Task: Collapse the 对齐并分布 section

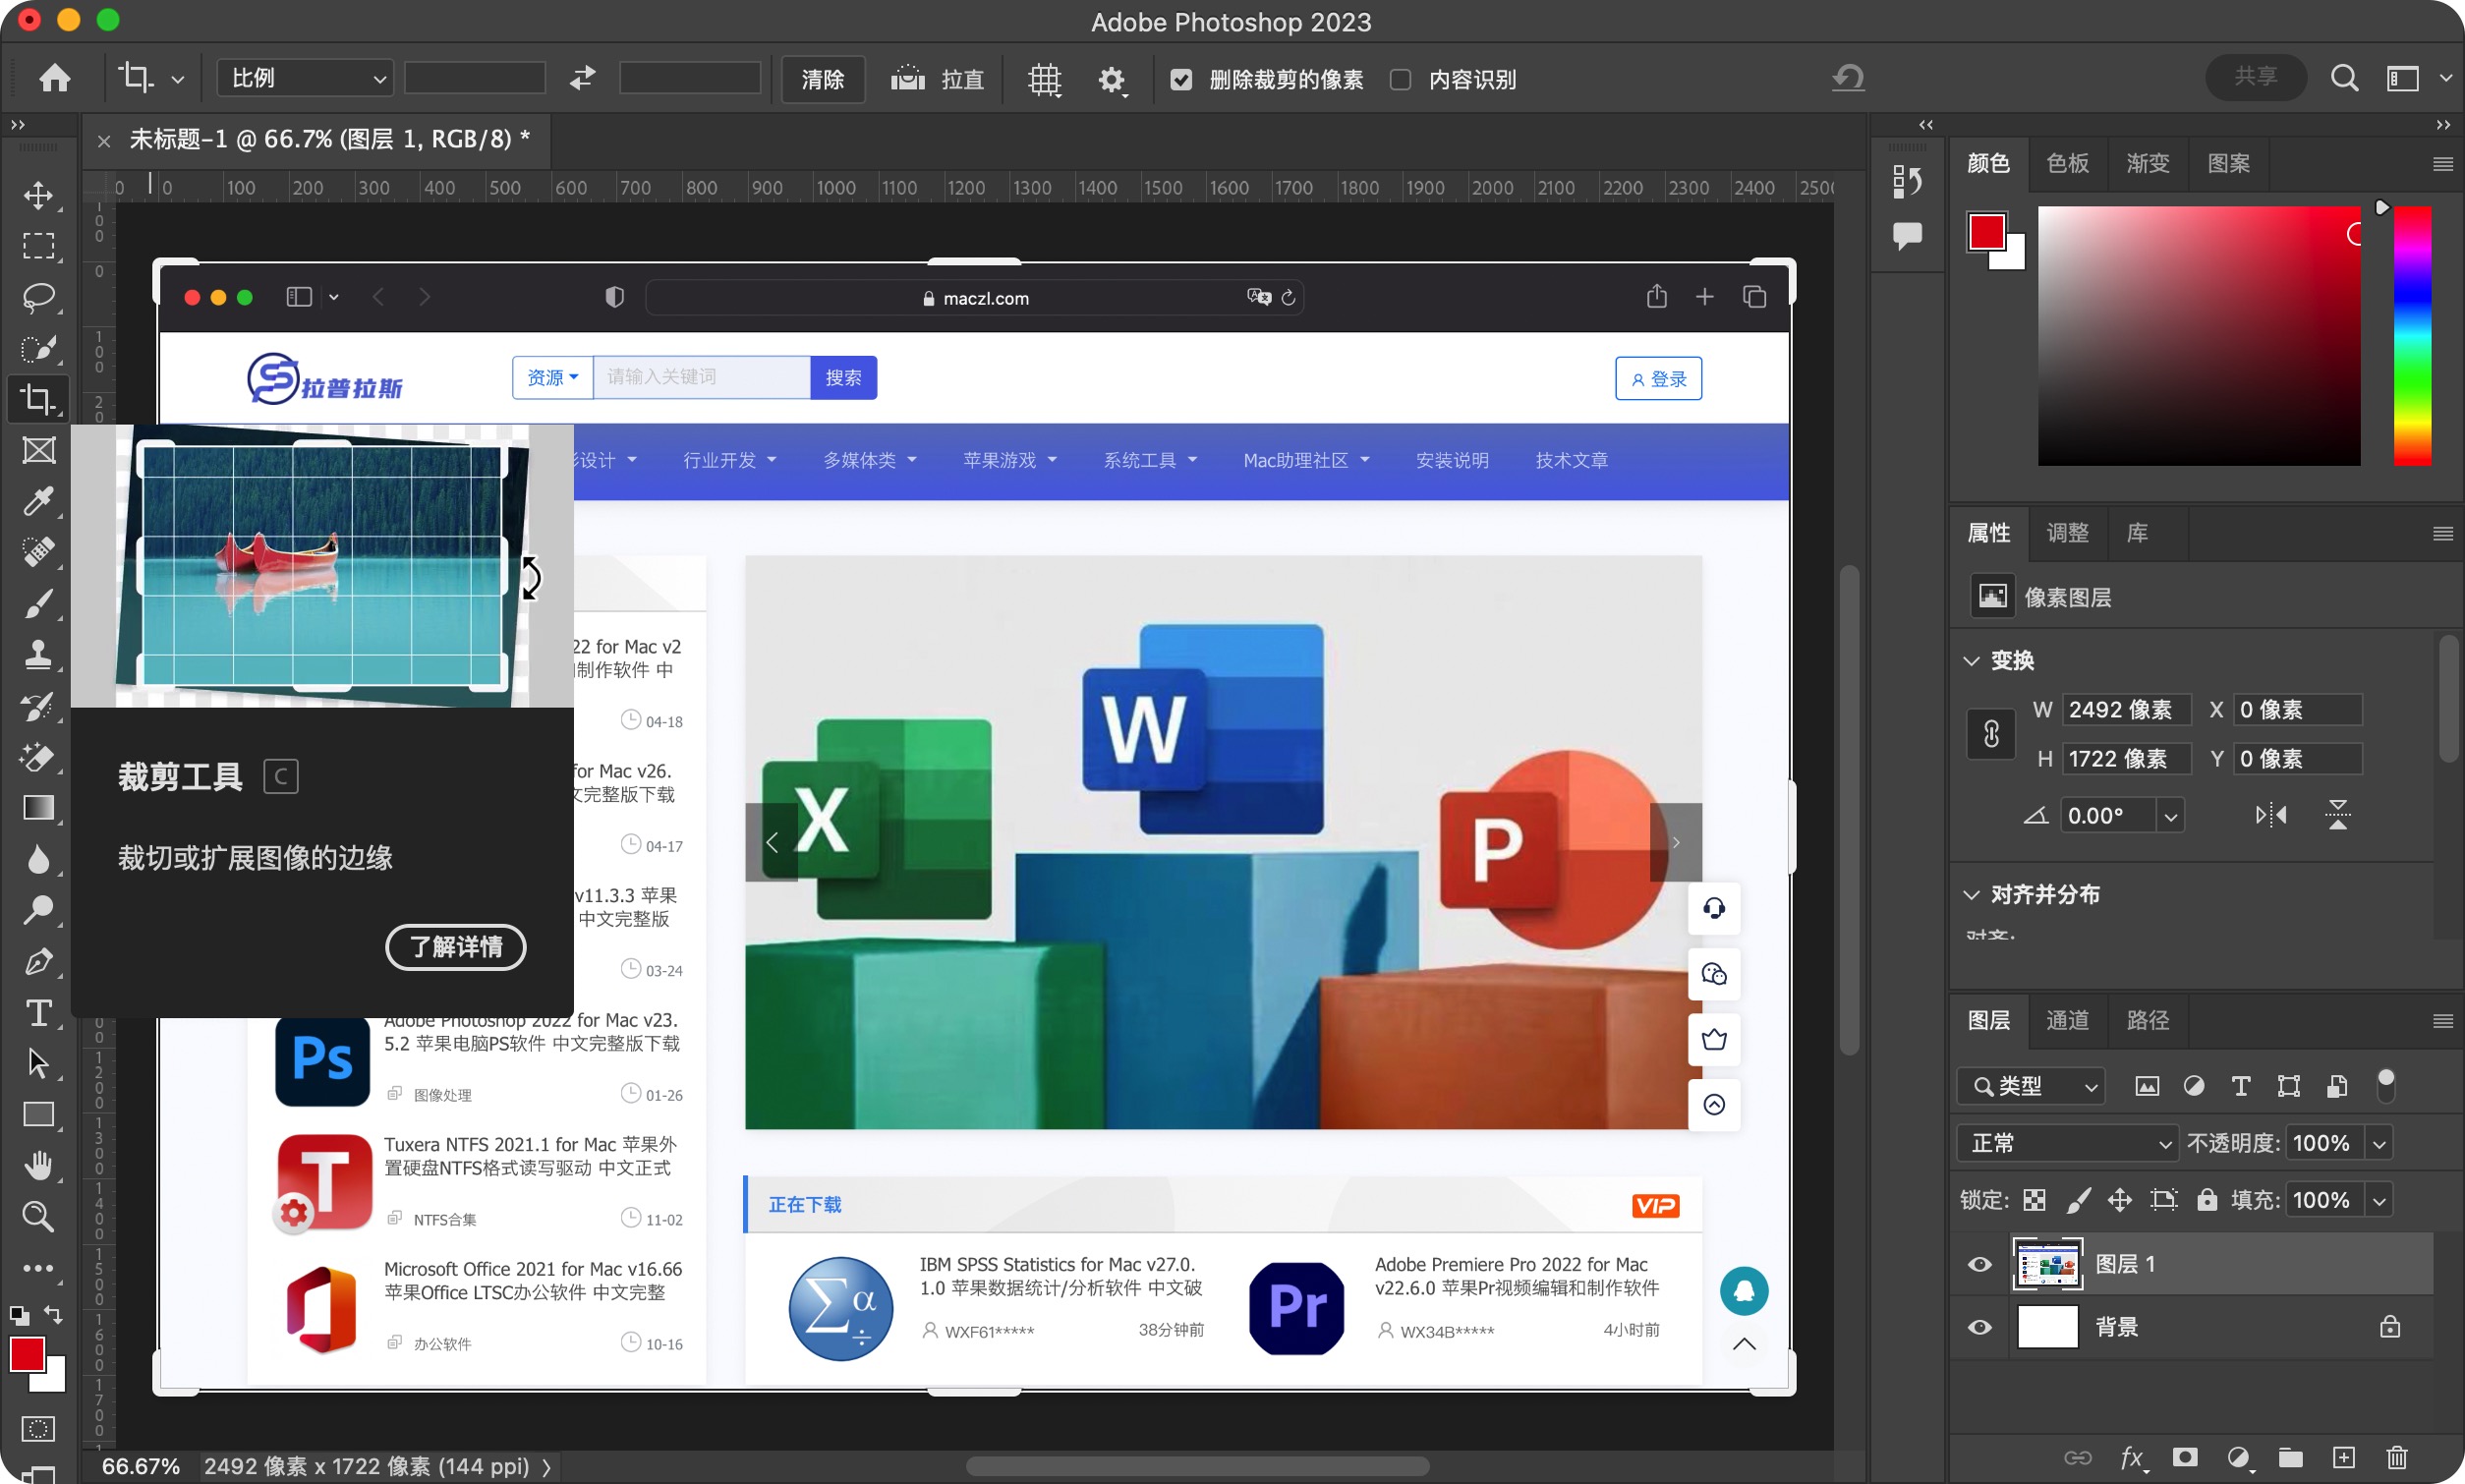Action: 1971,895
